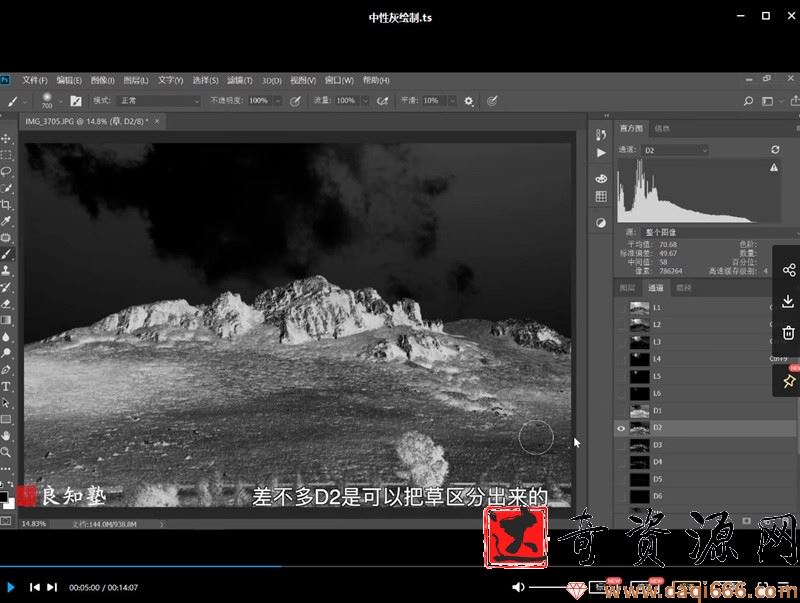The image size is (800, 603).
Task: Toggle pressure for opacity
Action: point(295,101)
